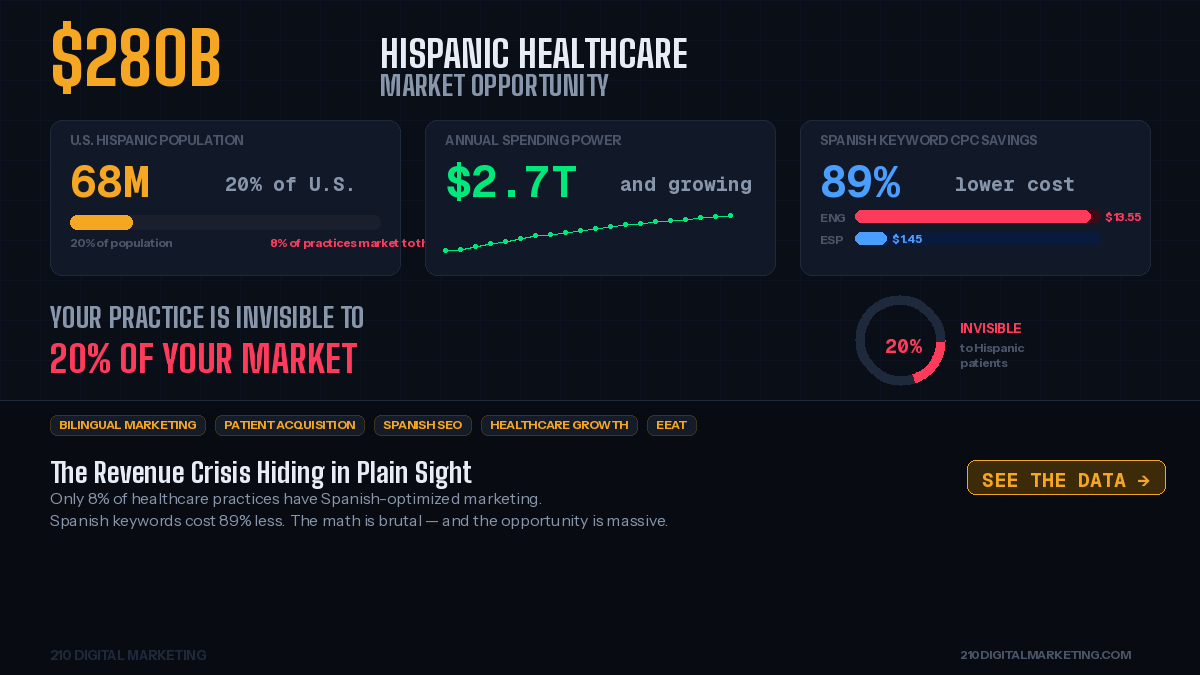Toggle the BILINGUAL MARKETING tag
Screen dimensions: 1200x675
point(128,425)
